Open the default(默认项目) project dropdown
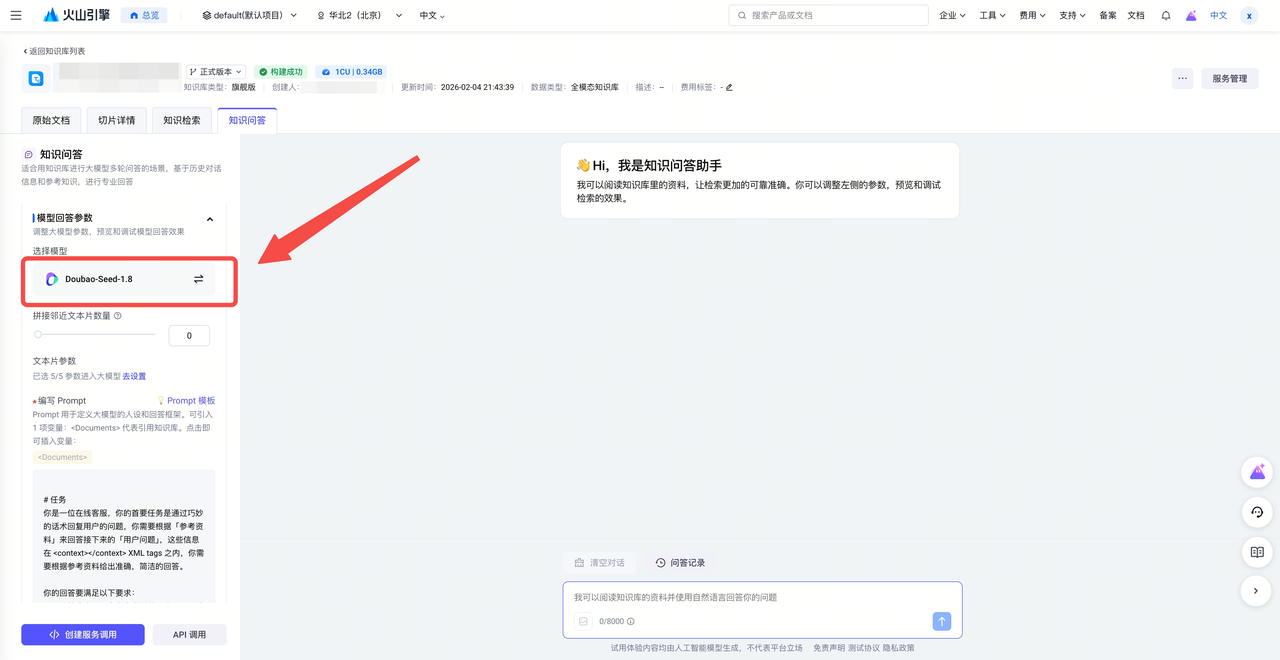This screenshot has width=1280, height=660. click(250, 15)
